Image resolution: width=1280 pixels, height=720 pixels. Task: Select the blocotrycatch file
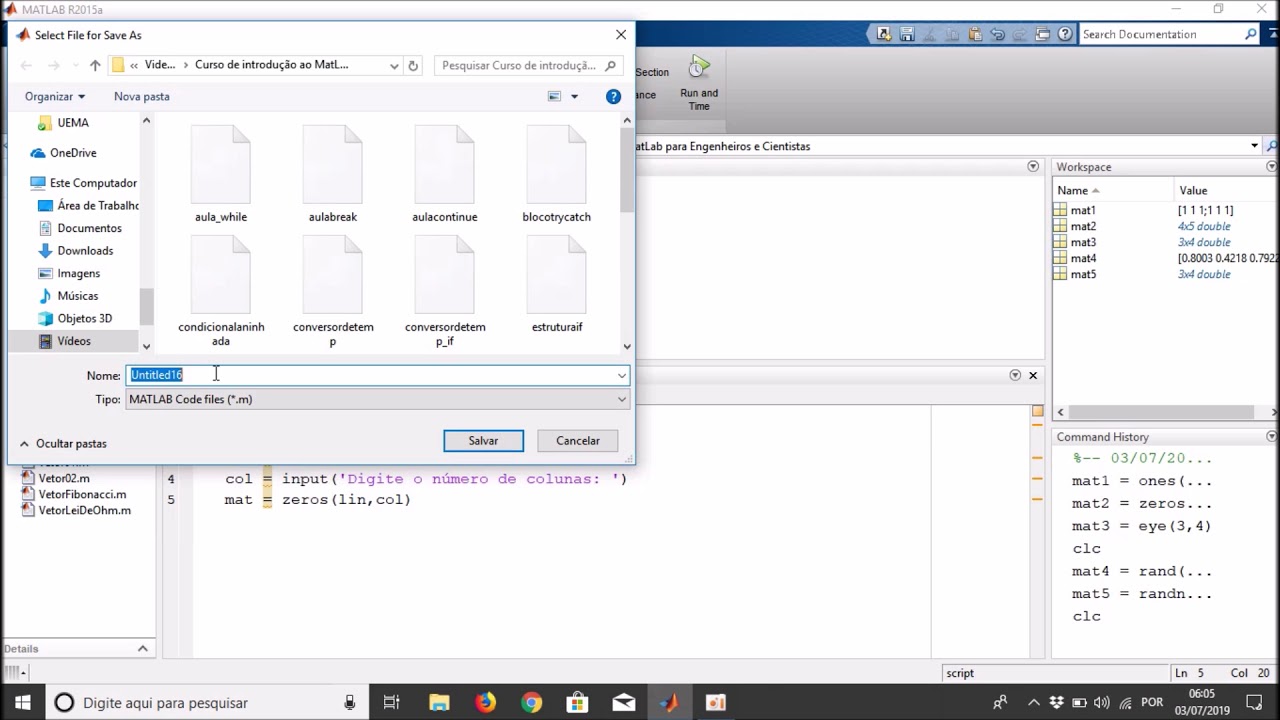pos(556,175)
